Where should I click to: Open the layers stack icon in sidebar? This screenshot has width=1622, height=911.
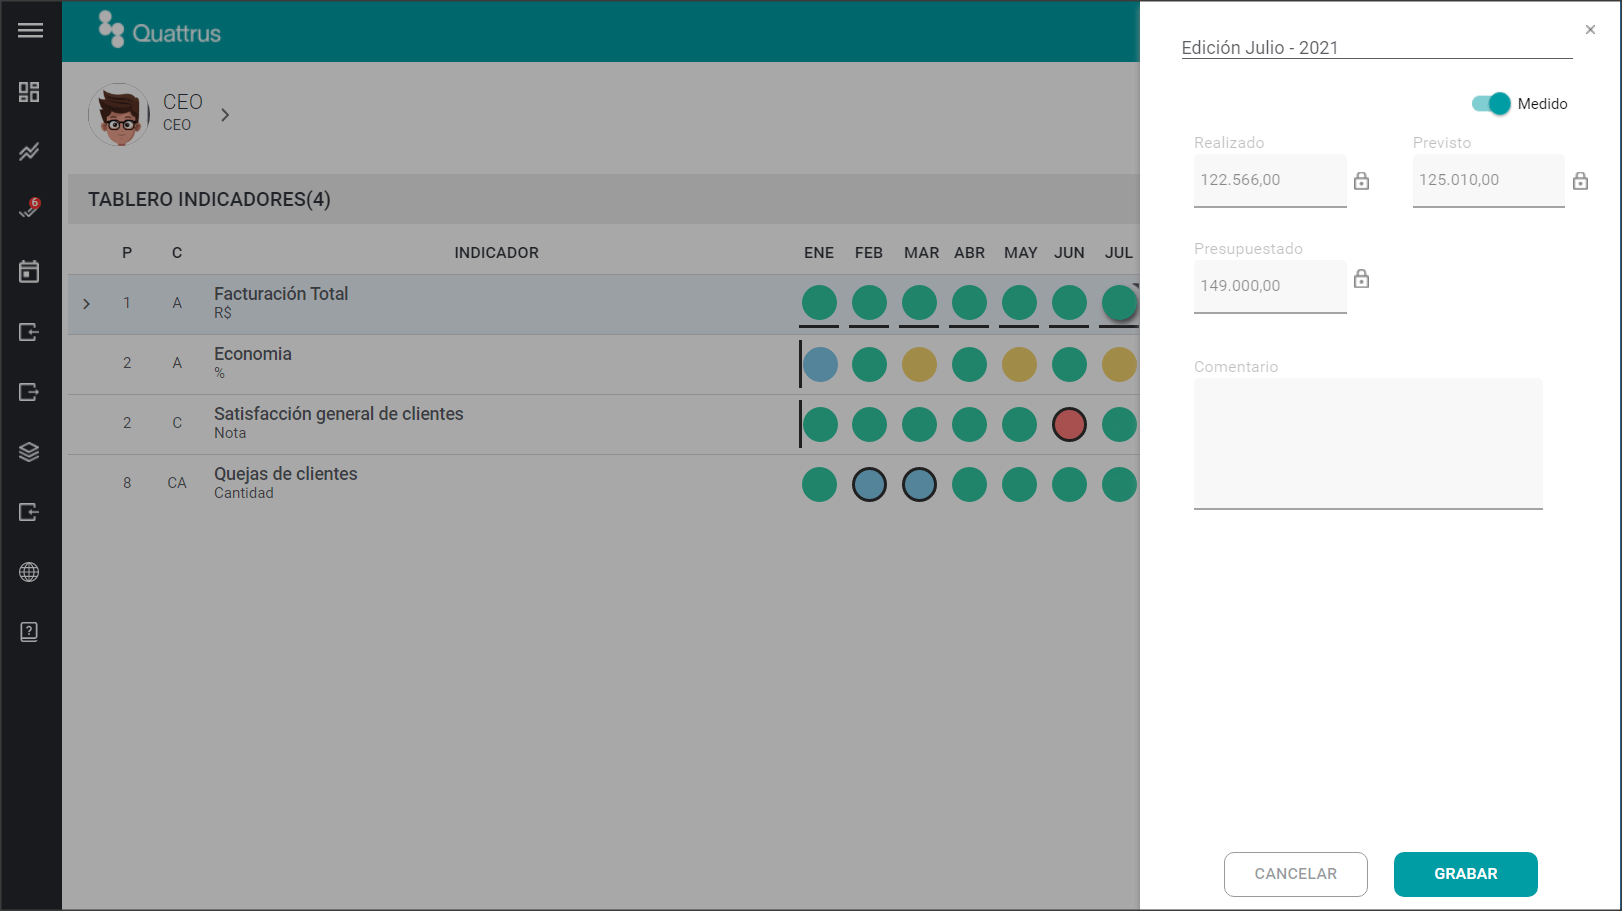(29, 452)
